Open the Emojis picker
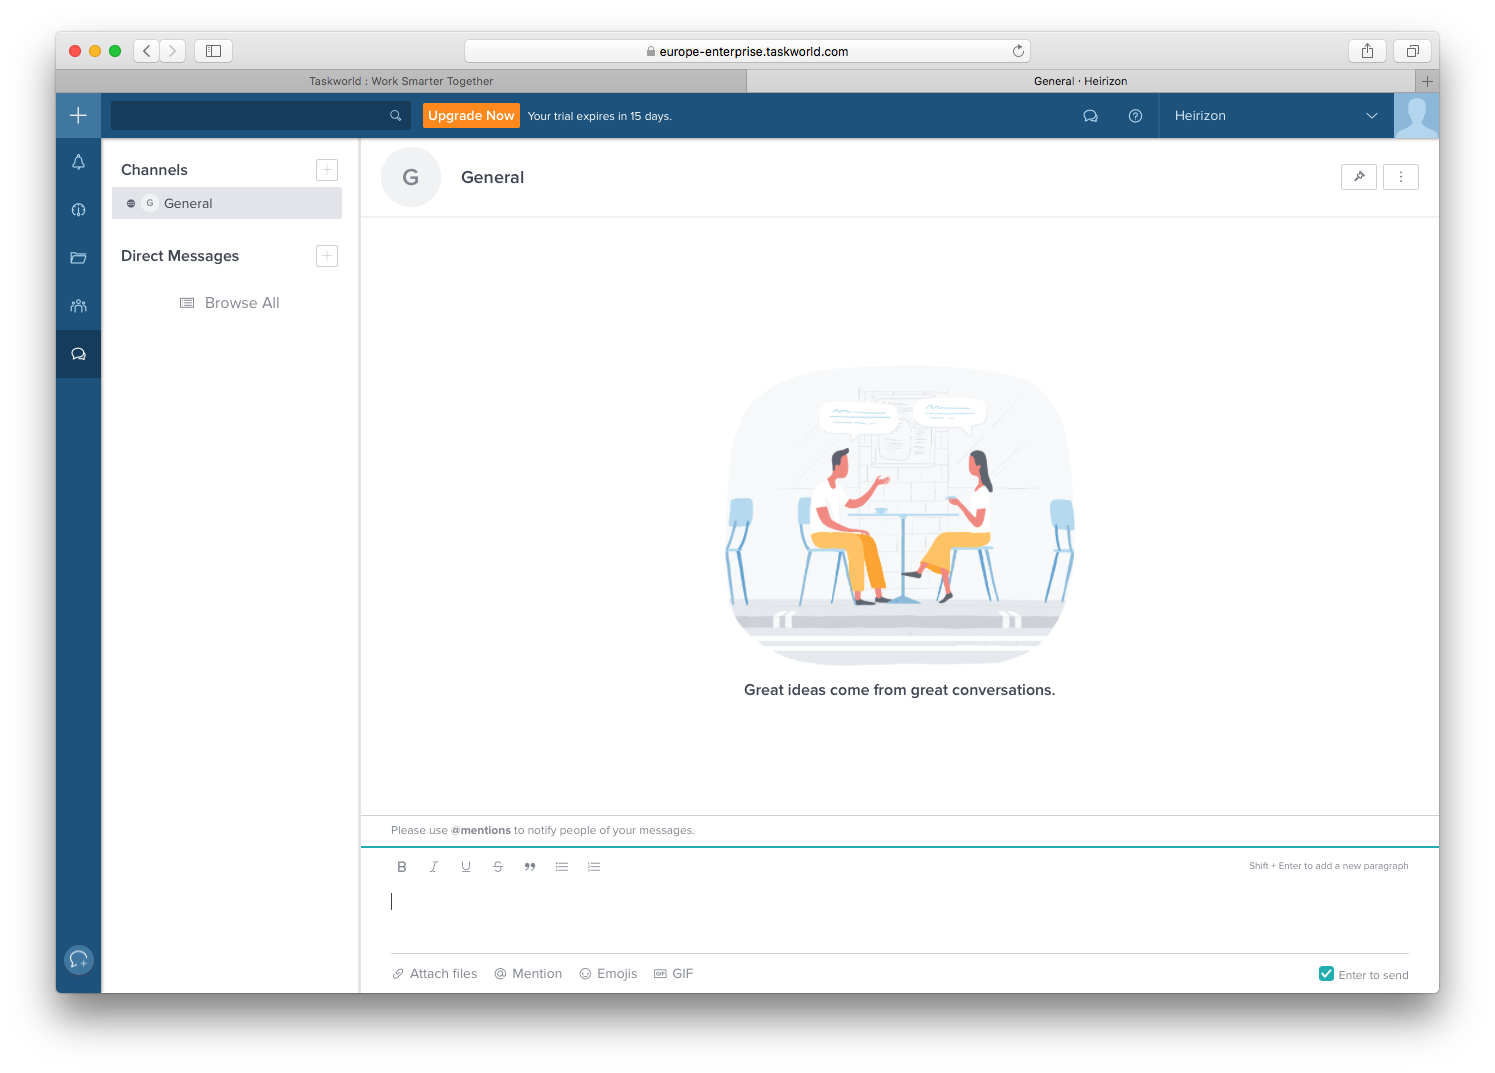The width and height of the screenshot is (1495, 1073). [608, 974]
